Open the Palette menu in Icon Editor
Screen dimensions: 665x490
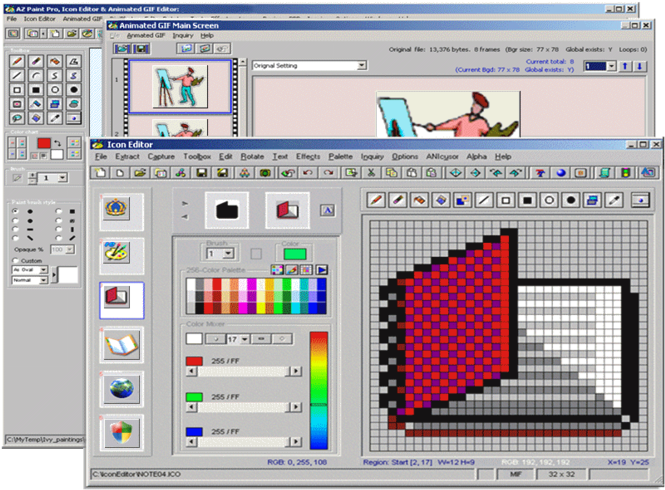[x=341, y=157]
